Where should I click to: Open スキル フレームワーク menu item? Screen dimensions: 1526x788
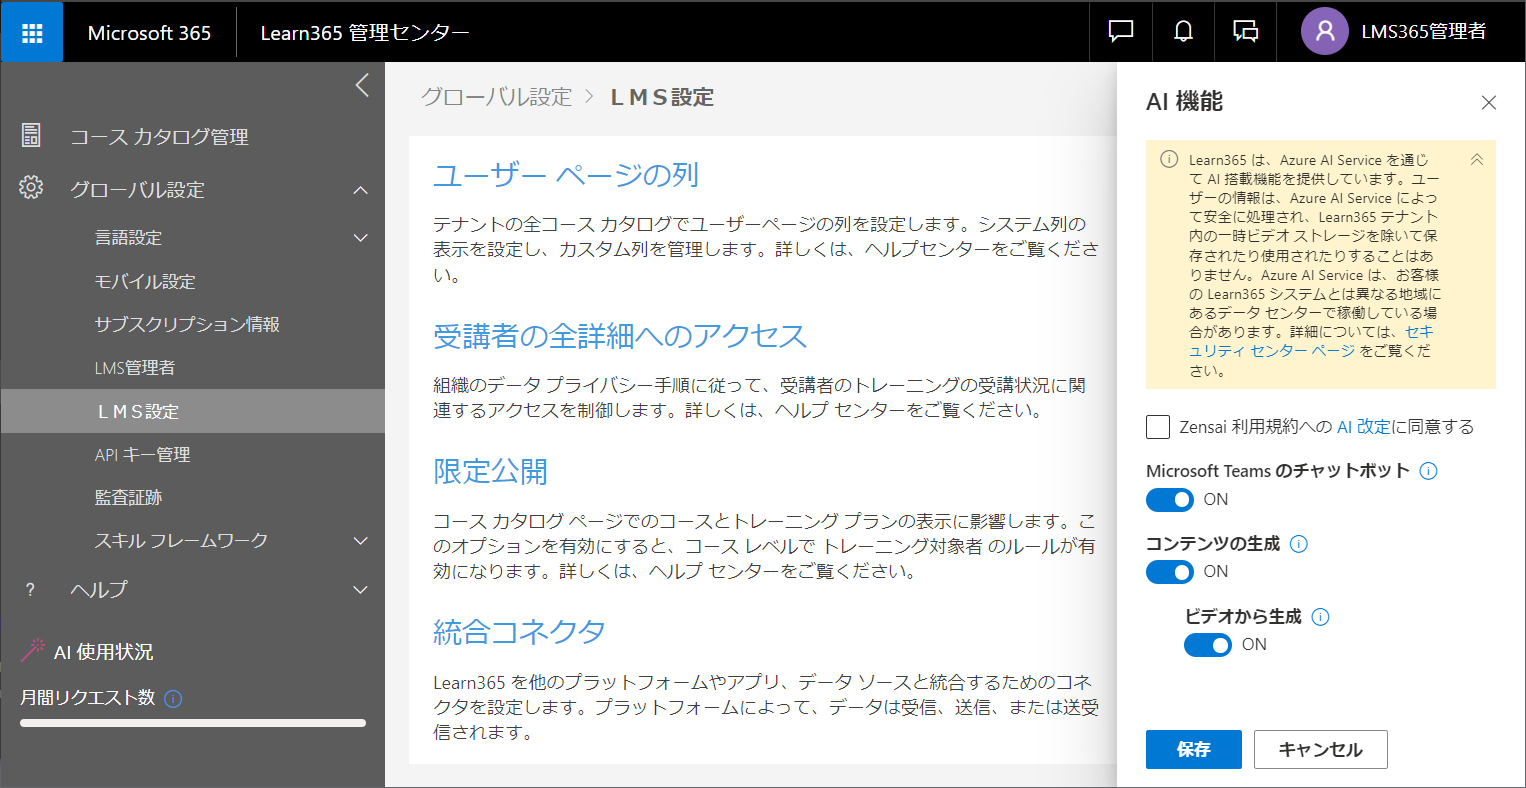[181, 541]
